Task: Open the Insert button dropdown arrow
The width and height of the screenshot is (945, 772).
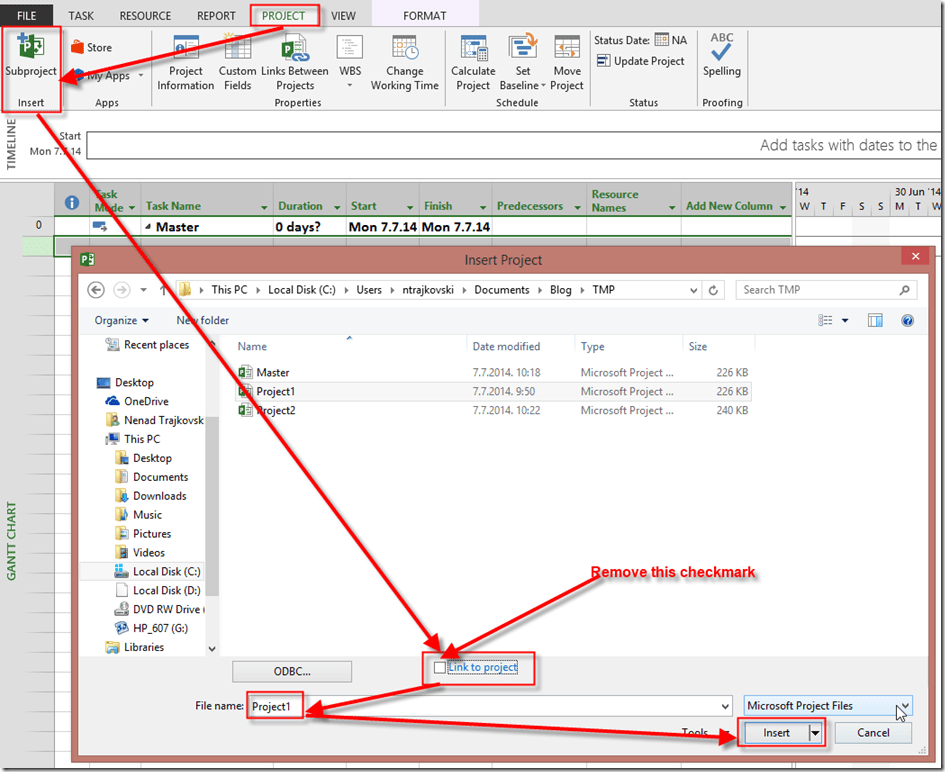Action: coord(816,733)
